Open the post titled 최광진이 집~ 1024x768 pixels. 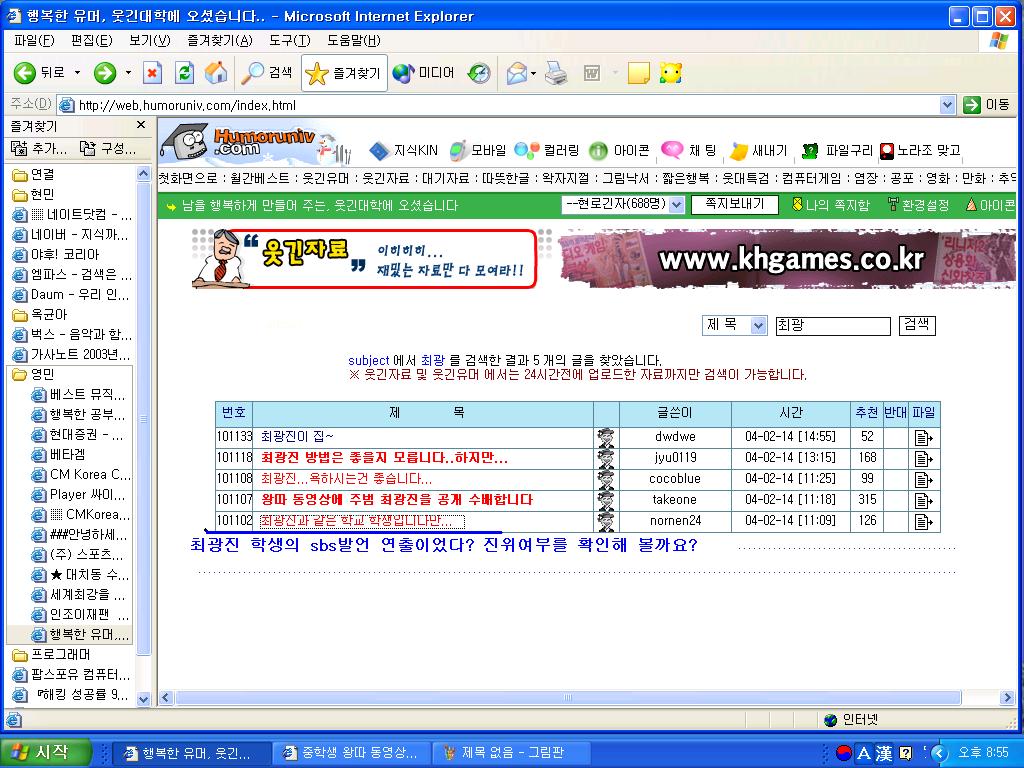pyautogui.click(x=297, y=436)
